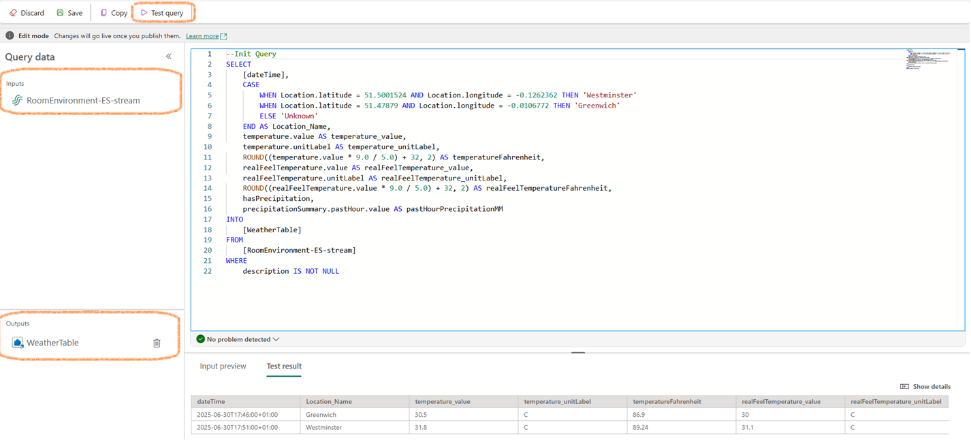The height and width of the screenshot is (440, 971).
Task: Click the Show details icon
Action: pyautogui.click(x=904, y=386)
